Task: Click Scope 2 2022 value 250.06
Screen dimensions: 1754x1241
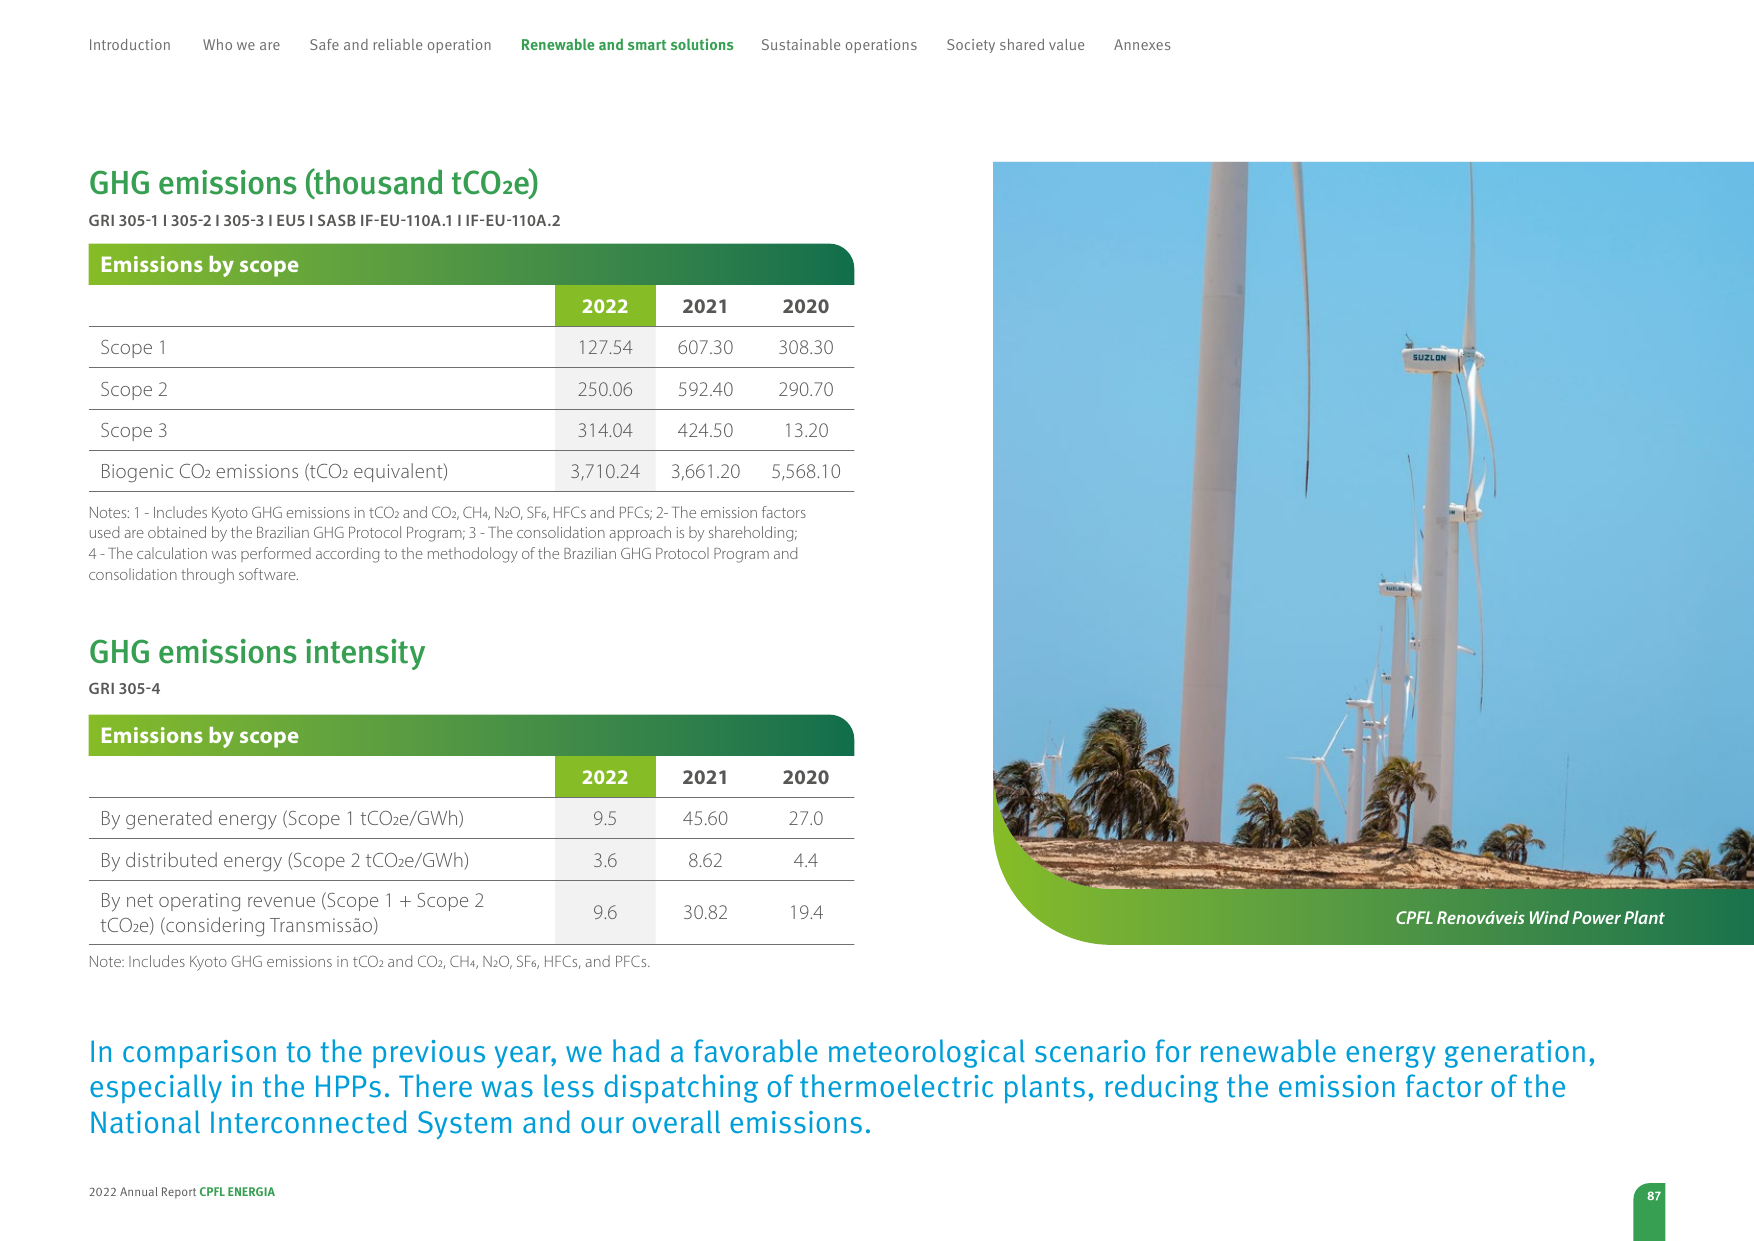Action: [x=605, y=389]
